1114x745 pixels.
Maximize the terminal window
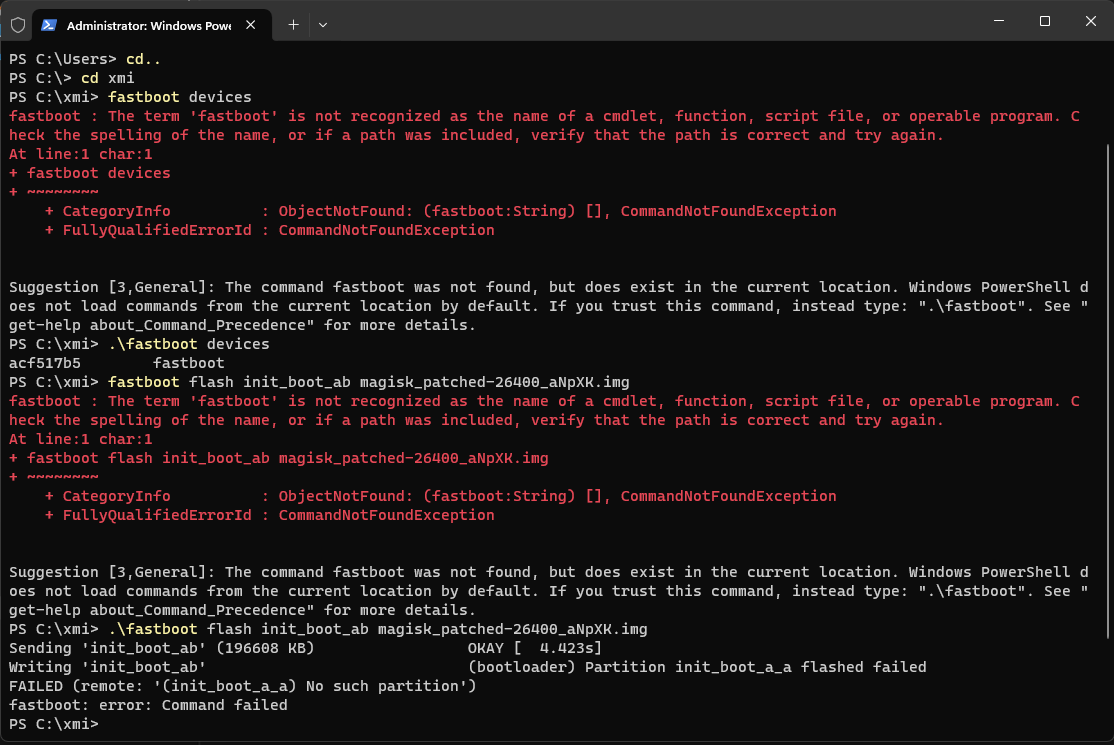(1044, 21)
